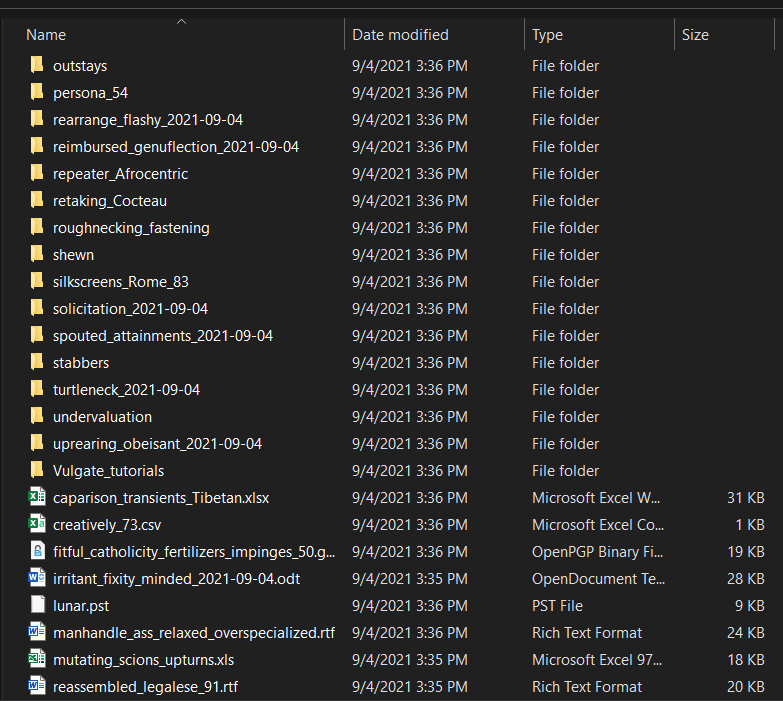Click the shewn folder name

tap(73, 255)
